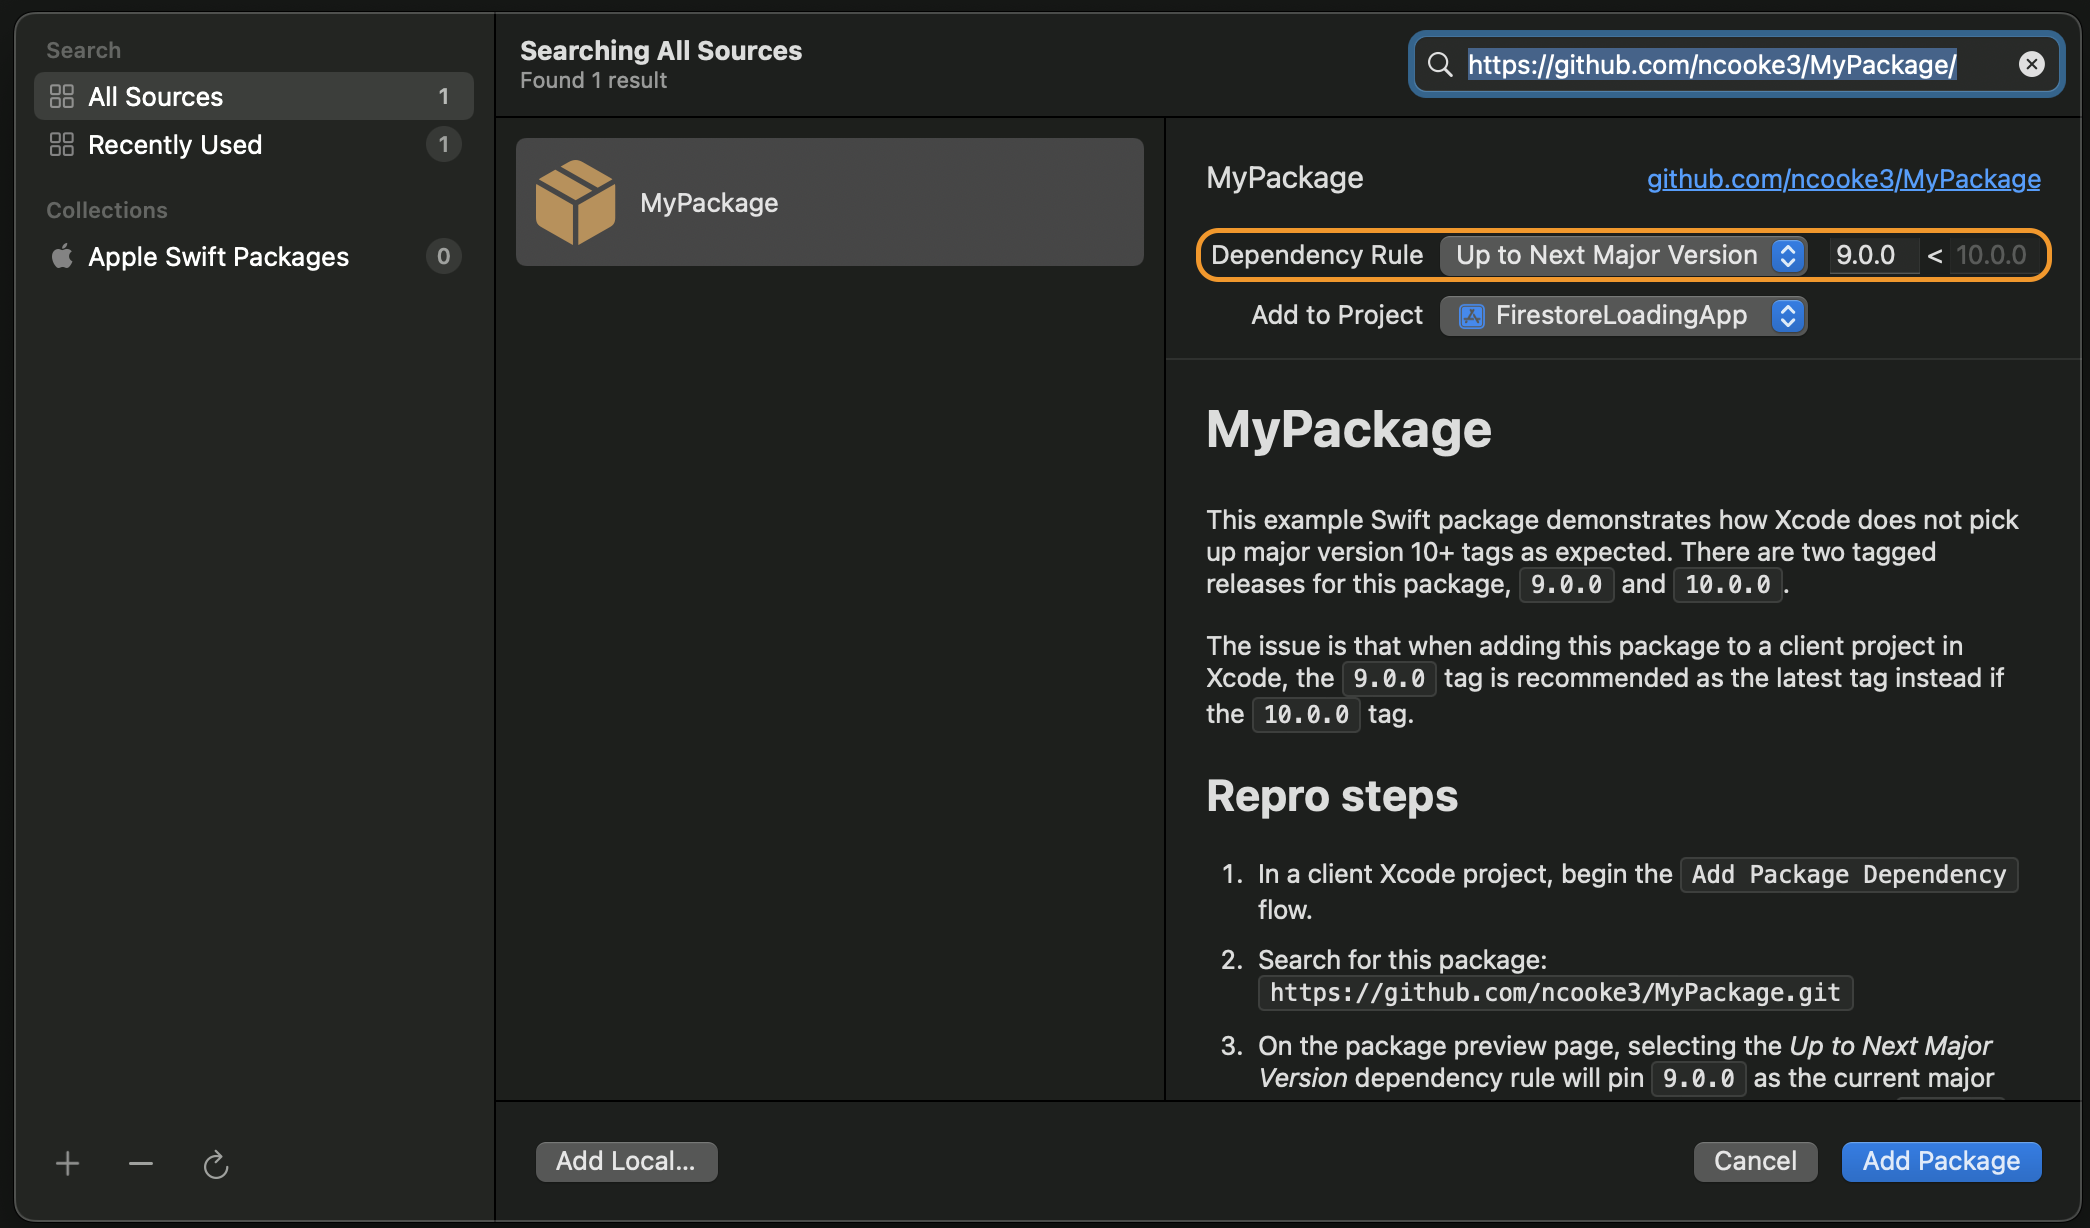Click the 9.0.0 minimum version field
2090x1228 pixels.
[x=1871, y=255]
